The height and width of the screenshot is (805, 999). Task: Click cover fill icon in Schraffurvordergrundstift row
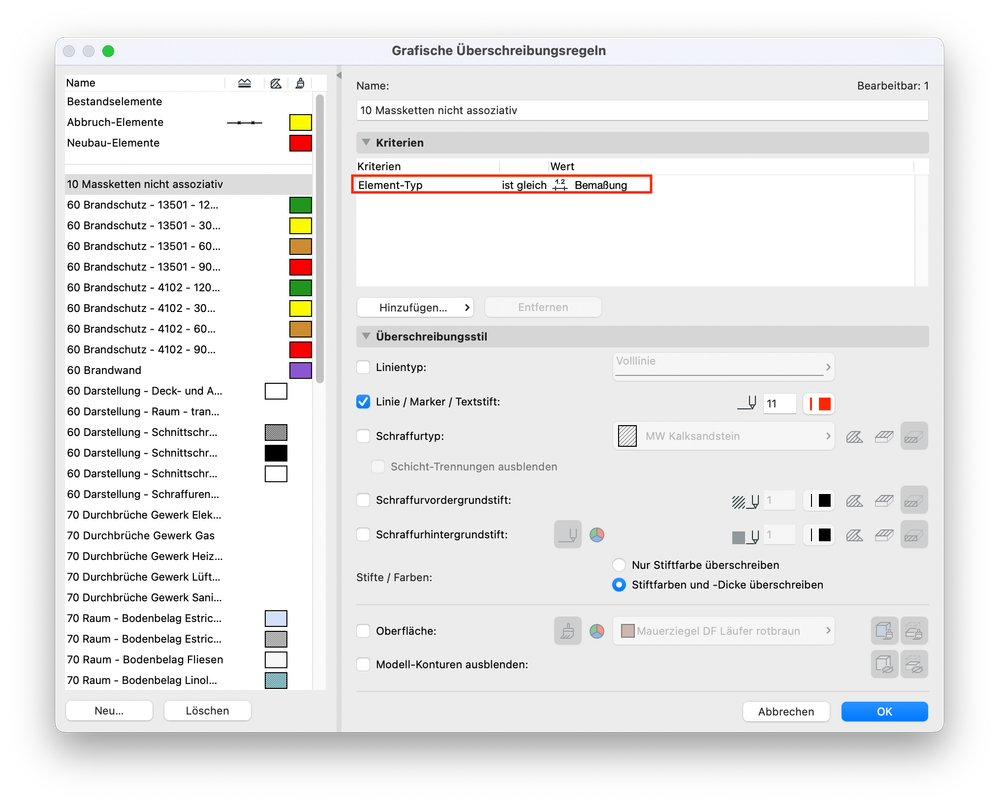[x=884, y=501]
